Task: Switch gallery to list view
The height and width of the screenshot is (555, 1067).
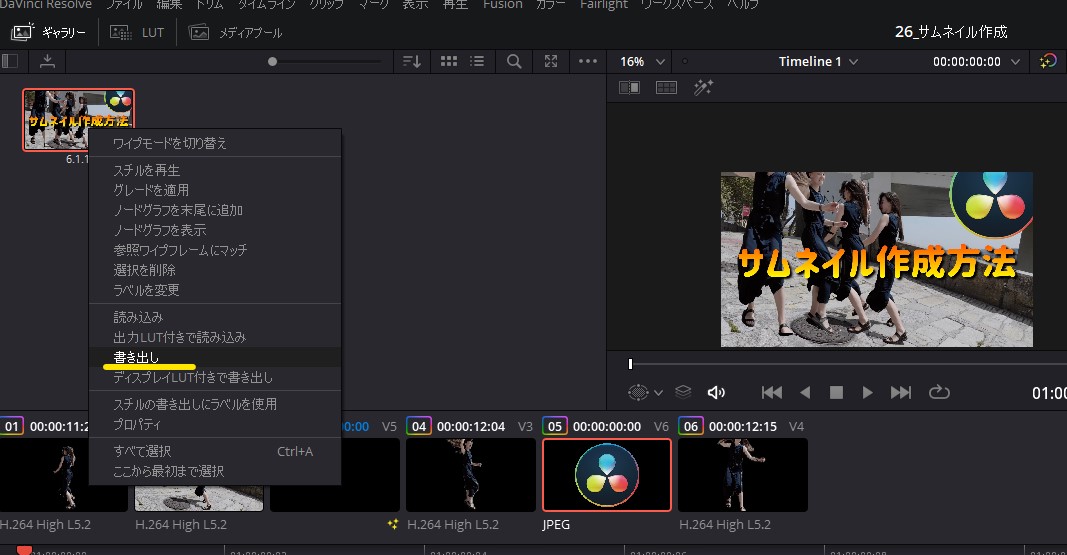Action: click(x=478, y=61)
